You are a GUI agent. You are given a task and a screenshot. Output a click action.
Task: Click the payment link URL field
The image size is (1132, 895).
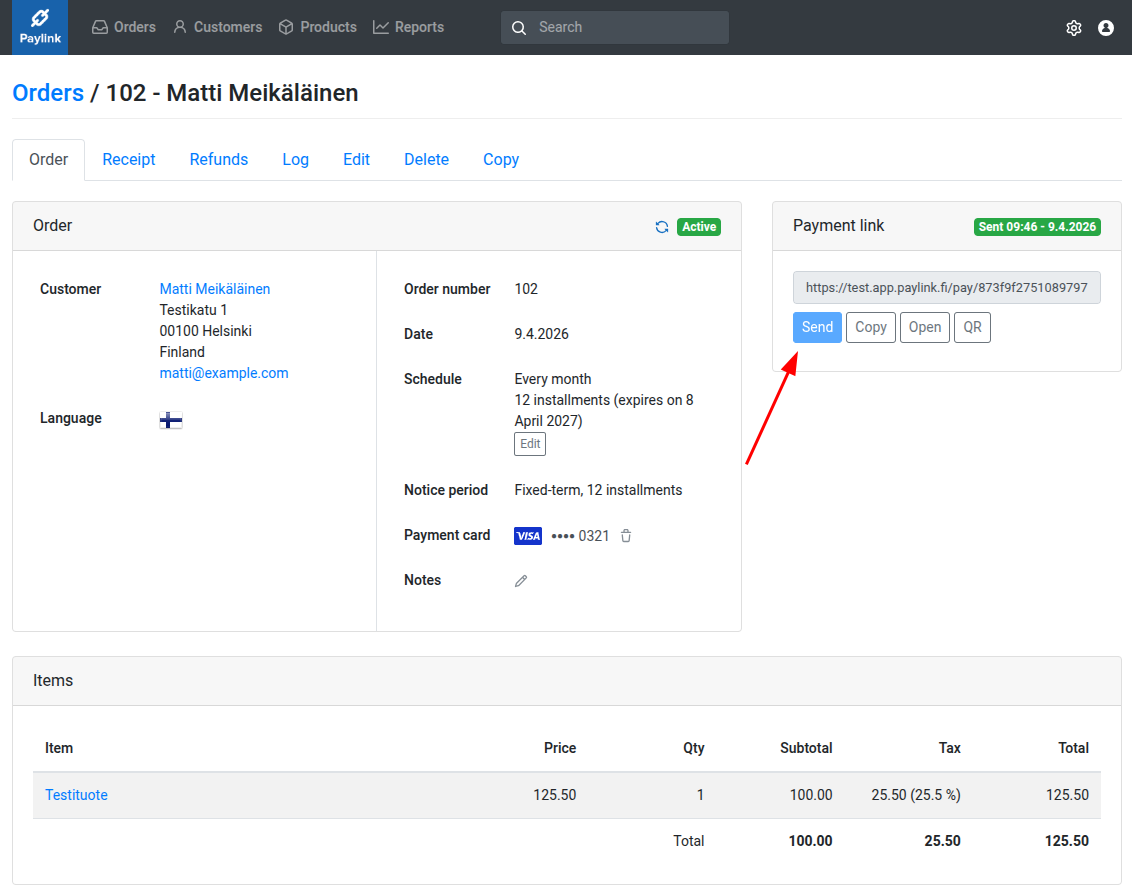[x=946, y=287]
